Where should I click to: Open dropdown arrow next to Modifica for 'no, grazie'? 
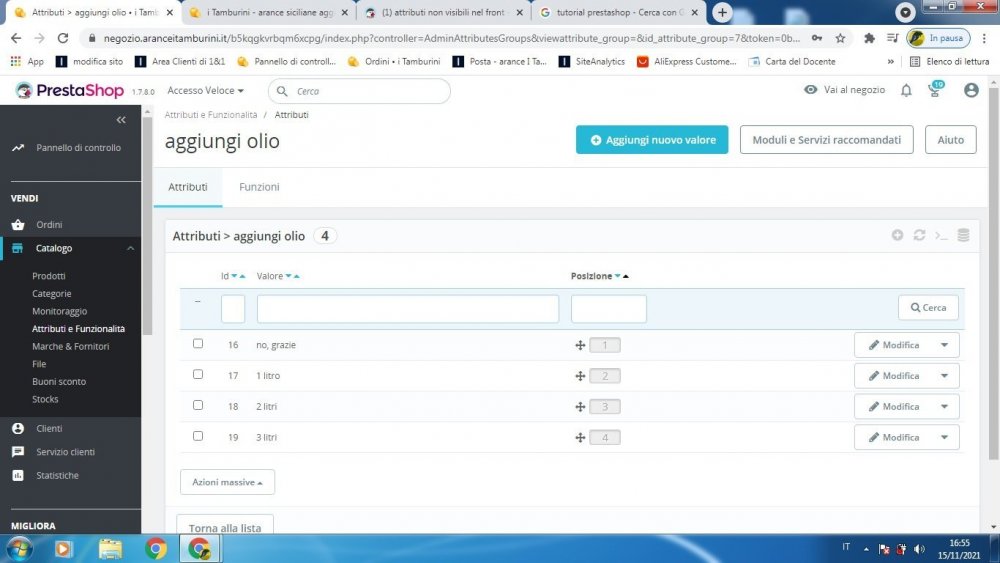[945, 345]
